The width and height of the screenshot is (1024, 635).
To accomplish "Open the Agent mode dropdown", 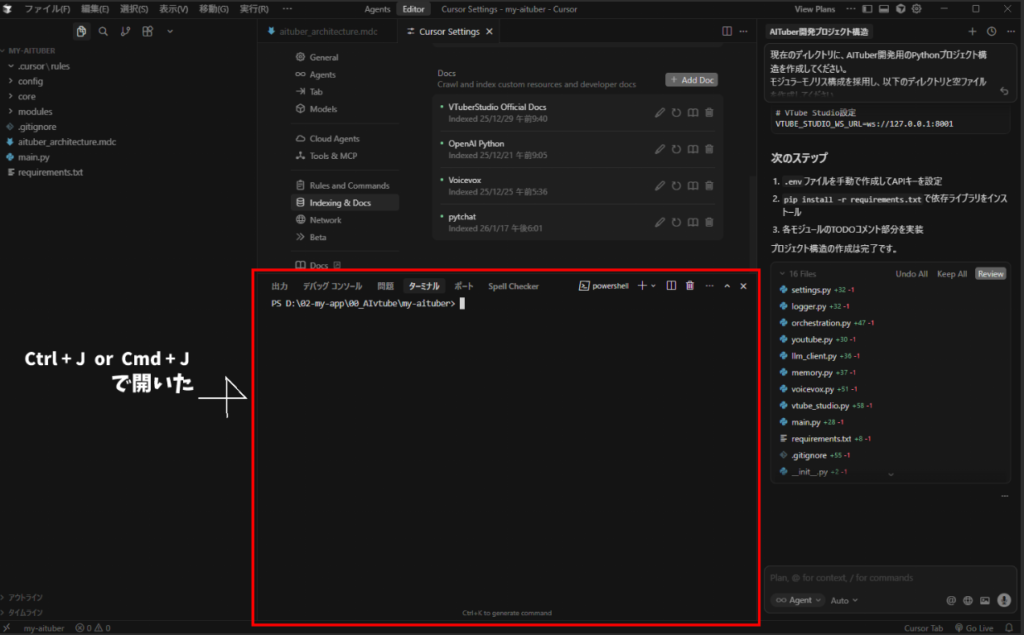I will 799,600.
